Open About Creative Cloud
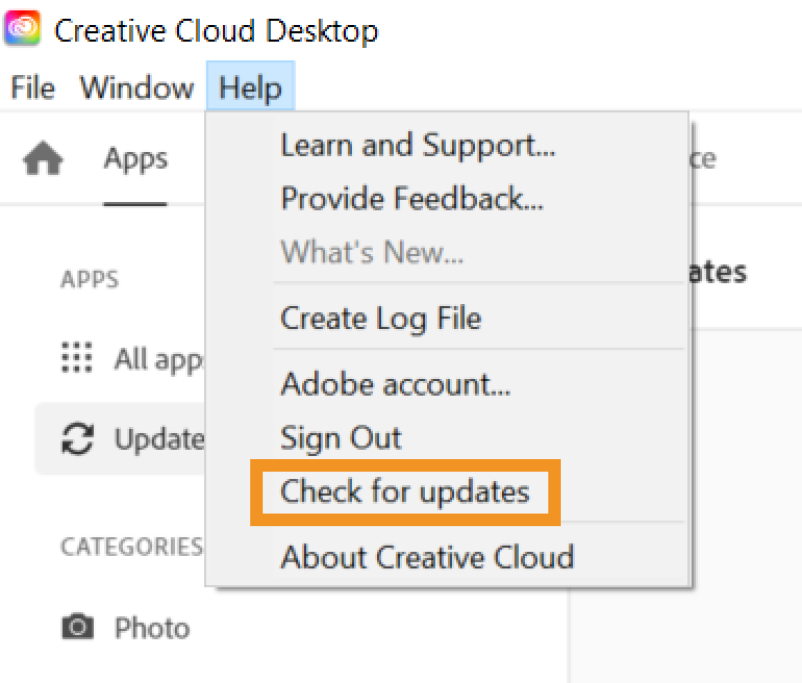The image size is (802, 683). point(427,557)
